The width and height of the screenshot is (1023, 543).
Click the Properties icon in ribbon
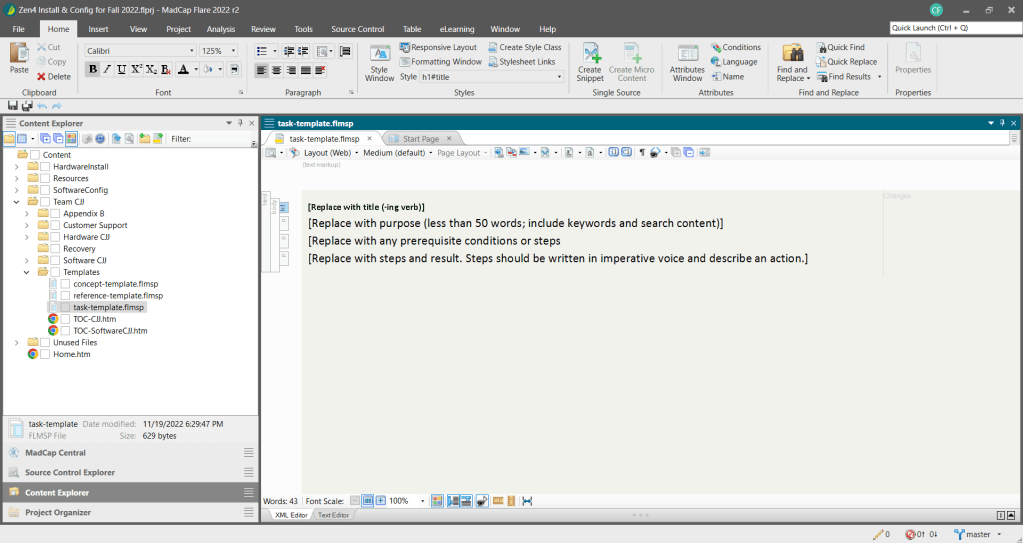pos(913,60)
